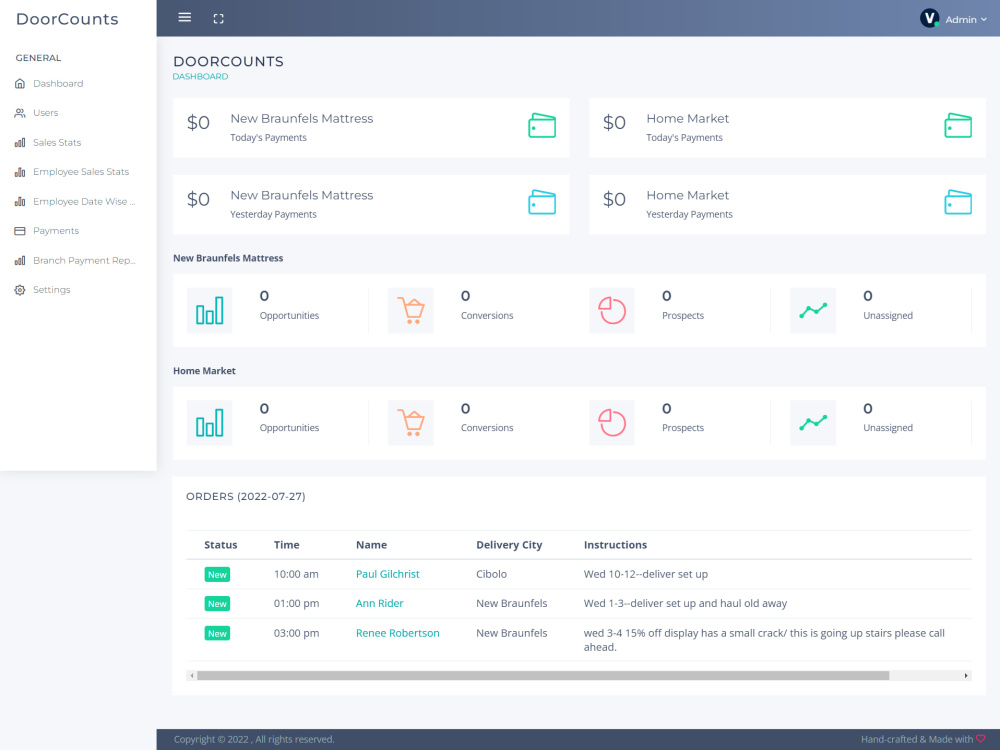The image size is (1000, 750).
Task: Click the Employee Date Wise chart icon
Action: 20,202
